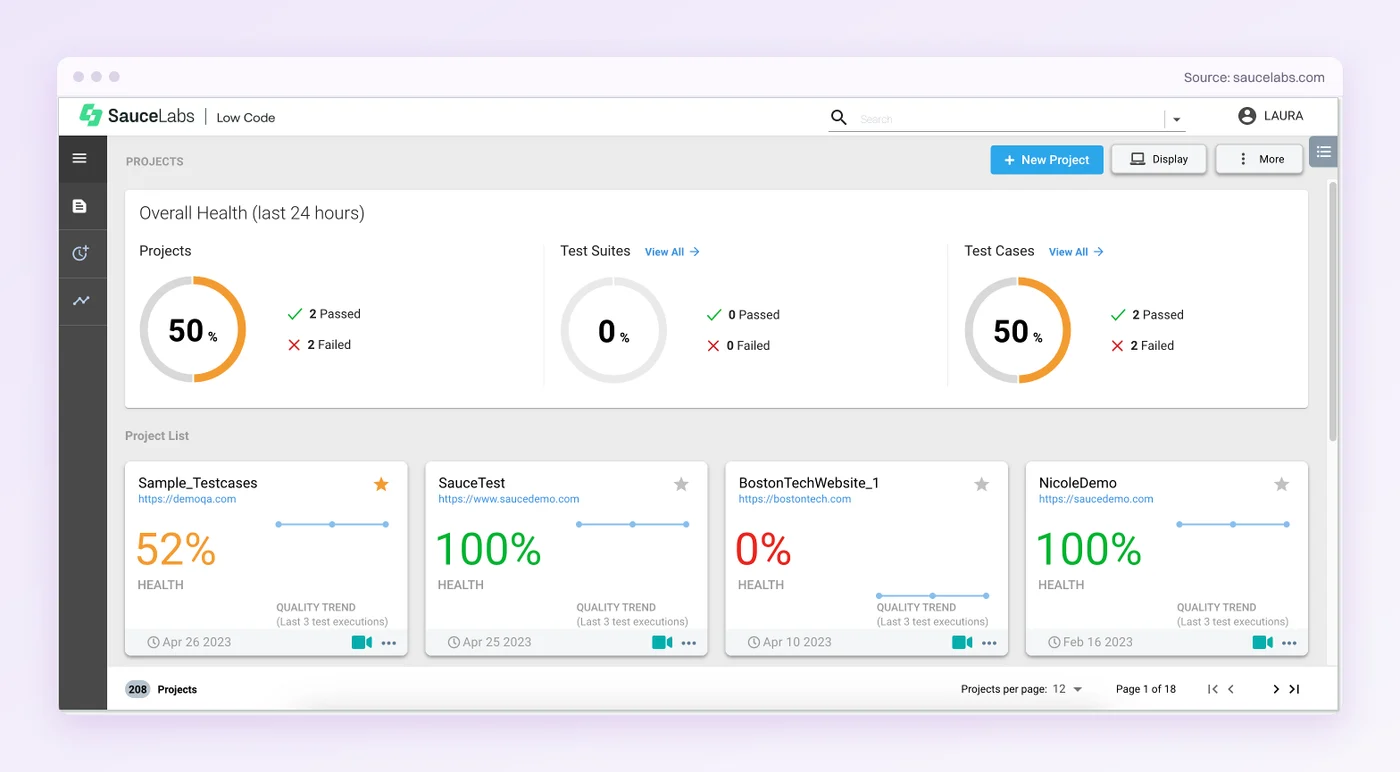
Task: Open the NicoleDemo https://saucedemo.com link
Action: pos(1096,499)
